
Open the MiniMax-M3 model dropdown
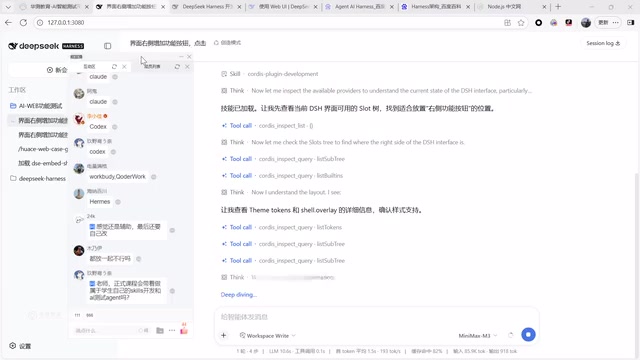[x=478, y=336]
